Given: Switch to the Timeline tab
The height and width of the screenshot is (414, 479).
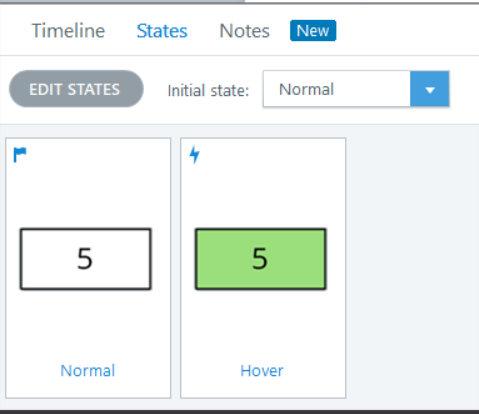Looking at the screenshot, I should point(68,31).
